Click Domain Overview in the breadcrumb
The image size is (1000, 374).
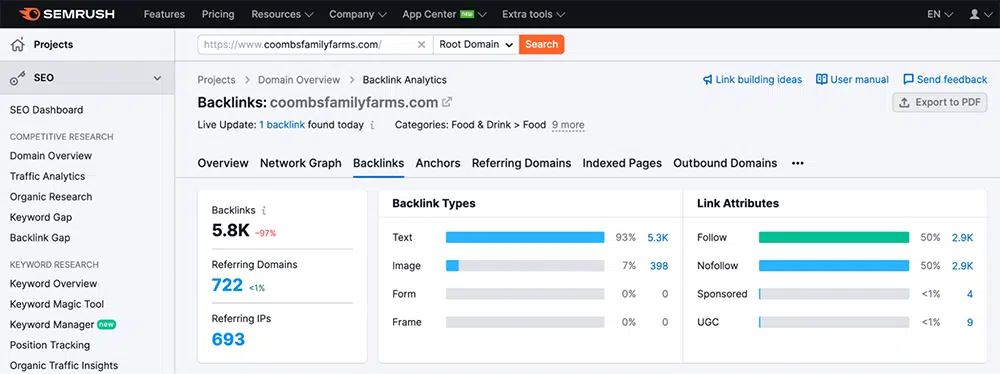pos(299,80)
